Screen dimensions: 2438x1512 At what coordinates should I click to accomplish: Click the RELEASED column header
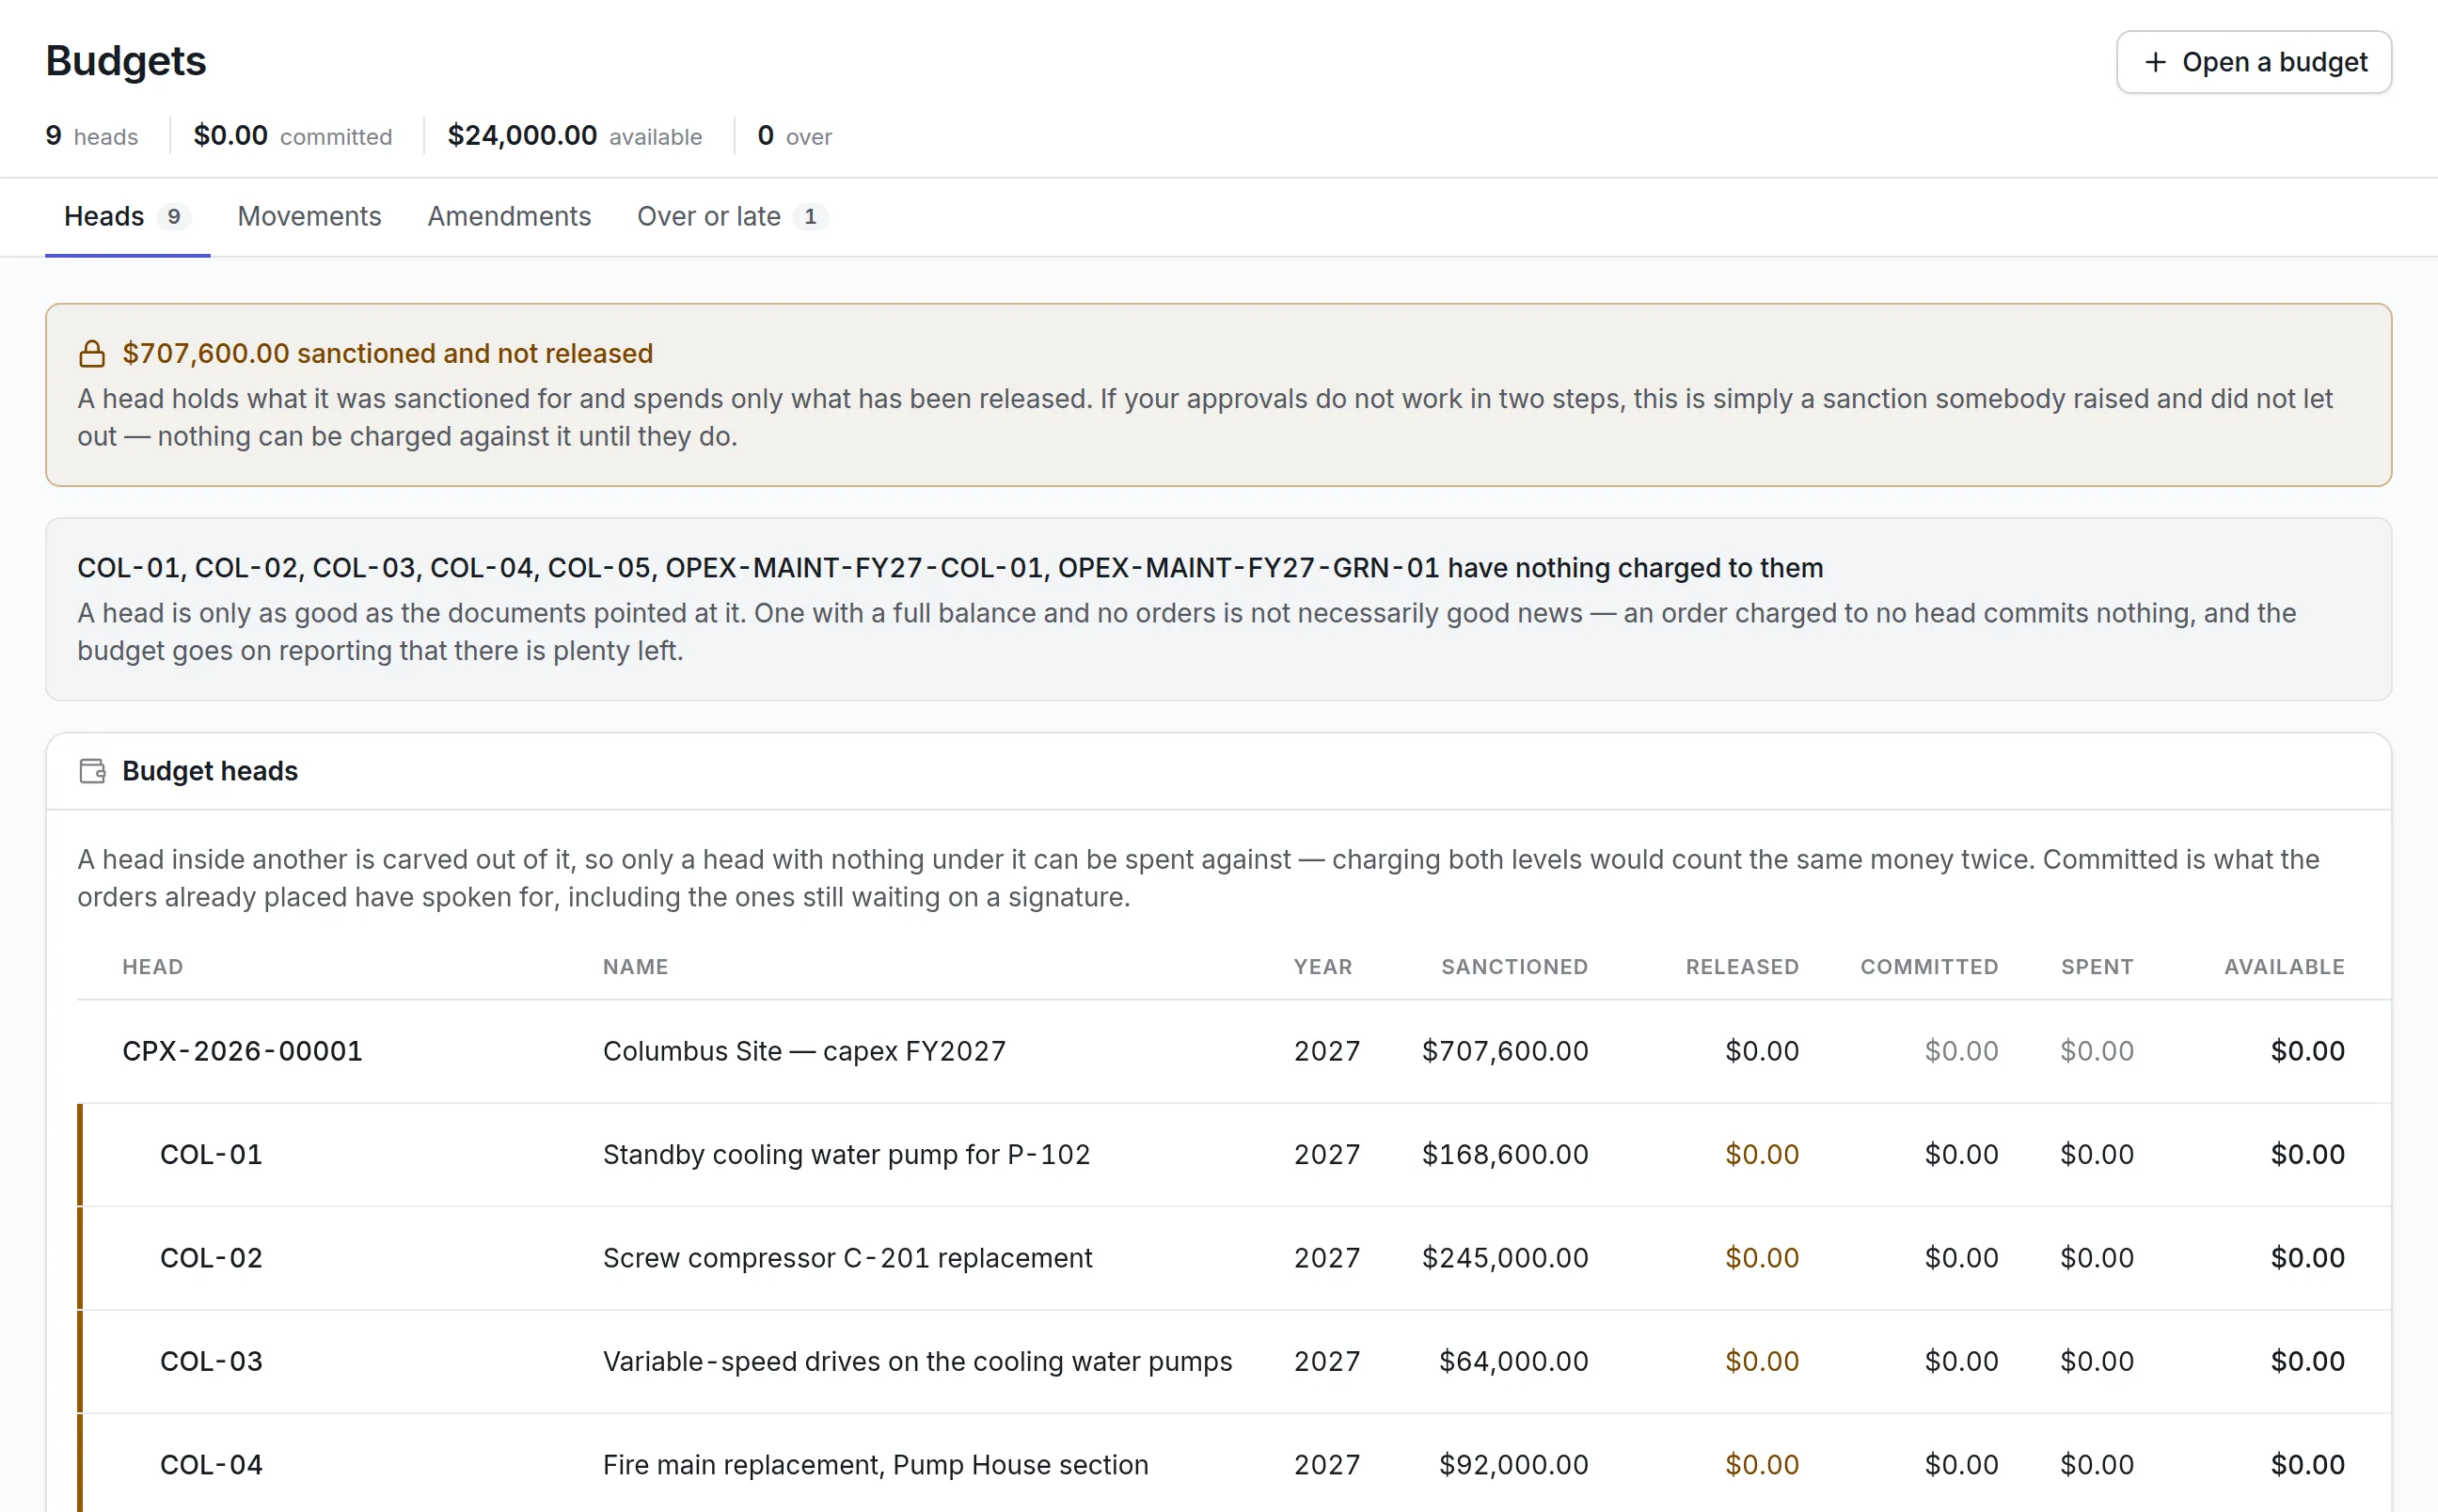[x=1742, y=967]
